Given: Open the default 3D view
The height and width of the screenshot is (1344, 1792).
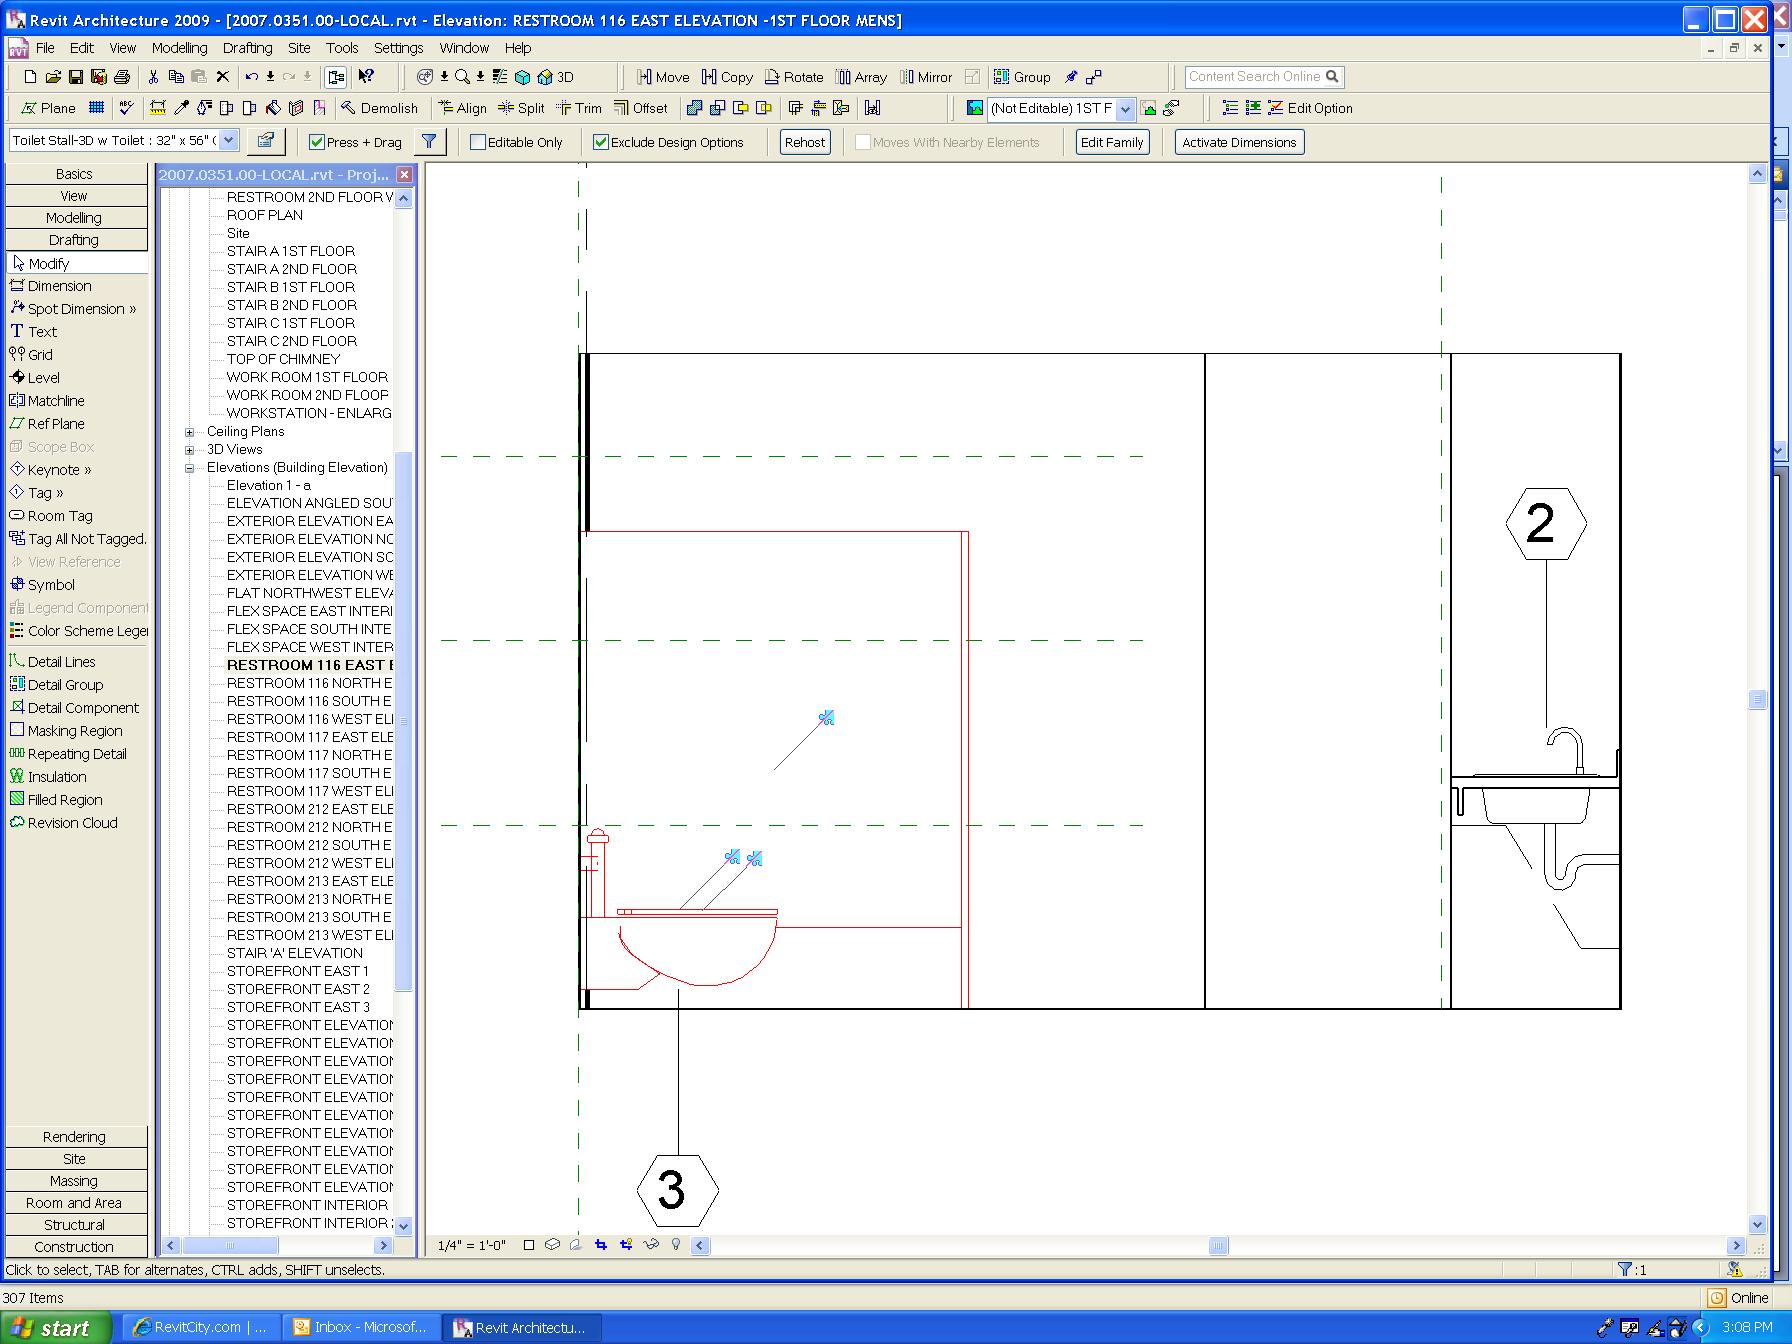Looking at the screenshot, I should click(x=556, y=77).
